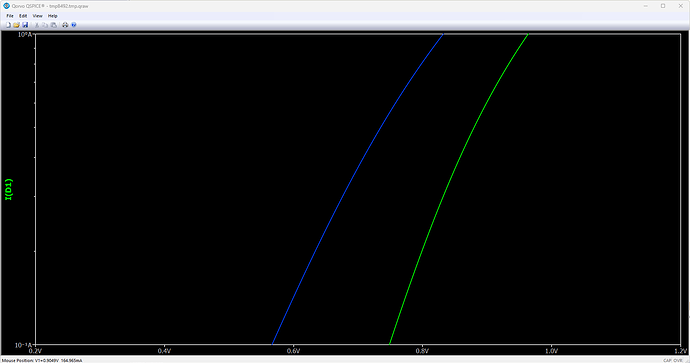This screenshot has height=363, width=690.
Task: Click the 1.2V axis label
Action: [680, 351]
